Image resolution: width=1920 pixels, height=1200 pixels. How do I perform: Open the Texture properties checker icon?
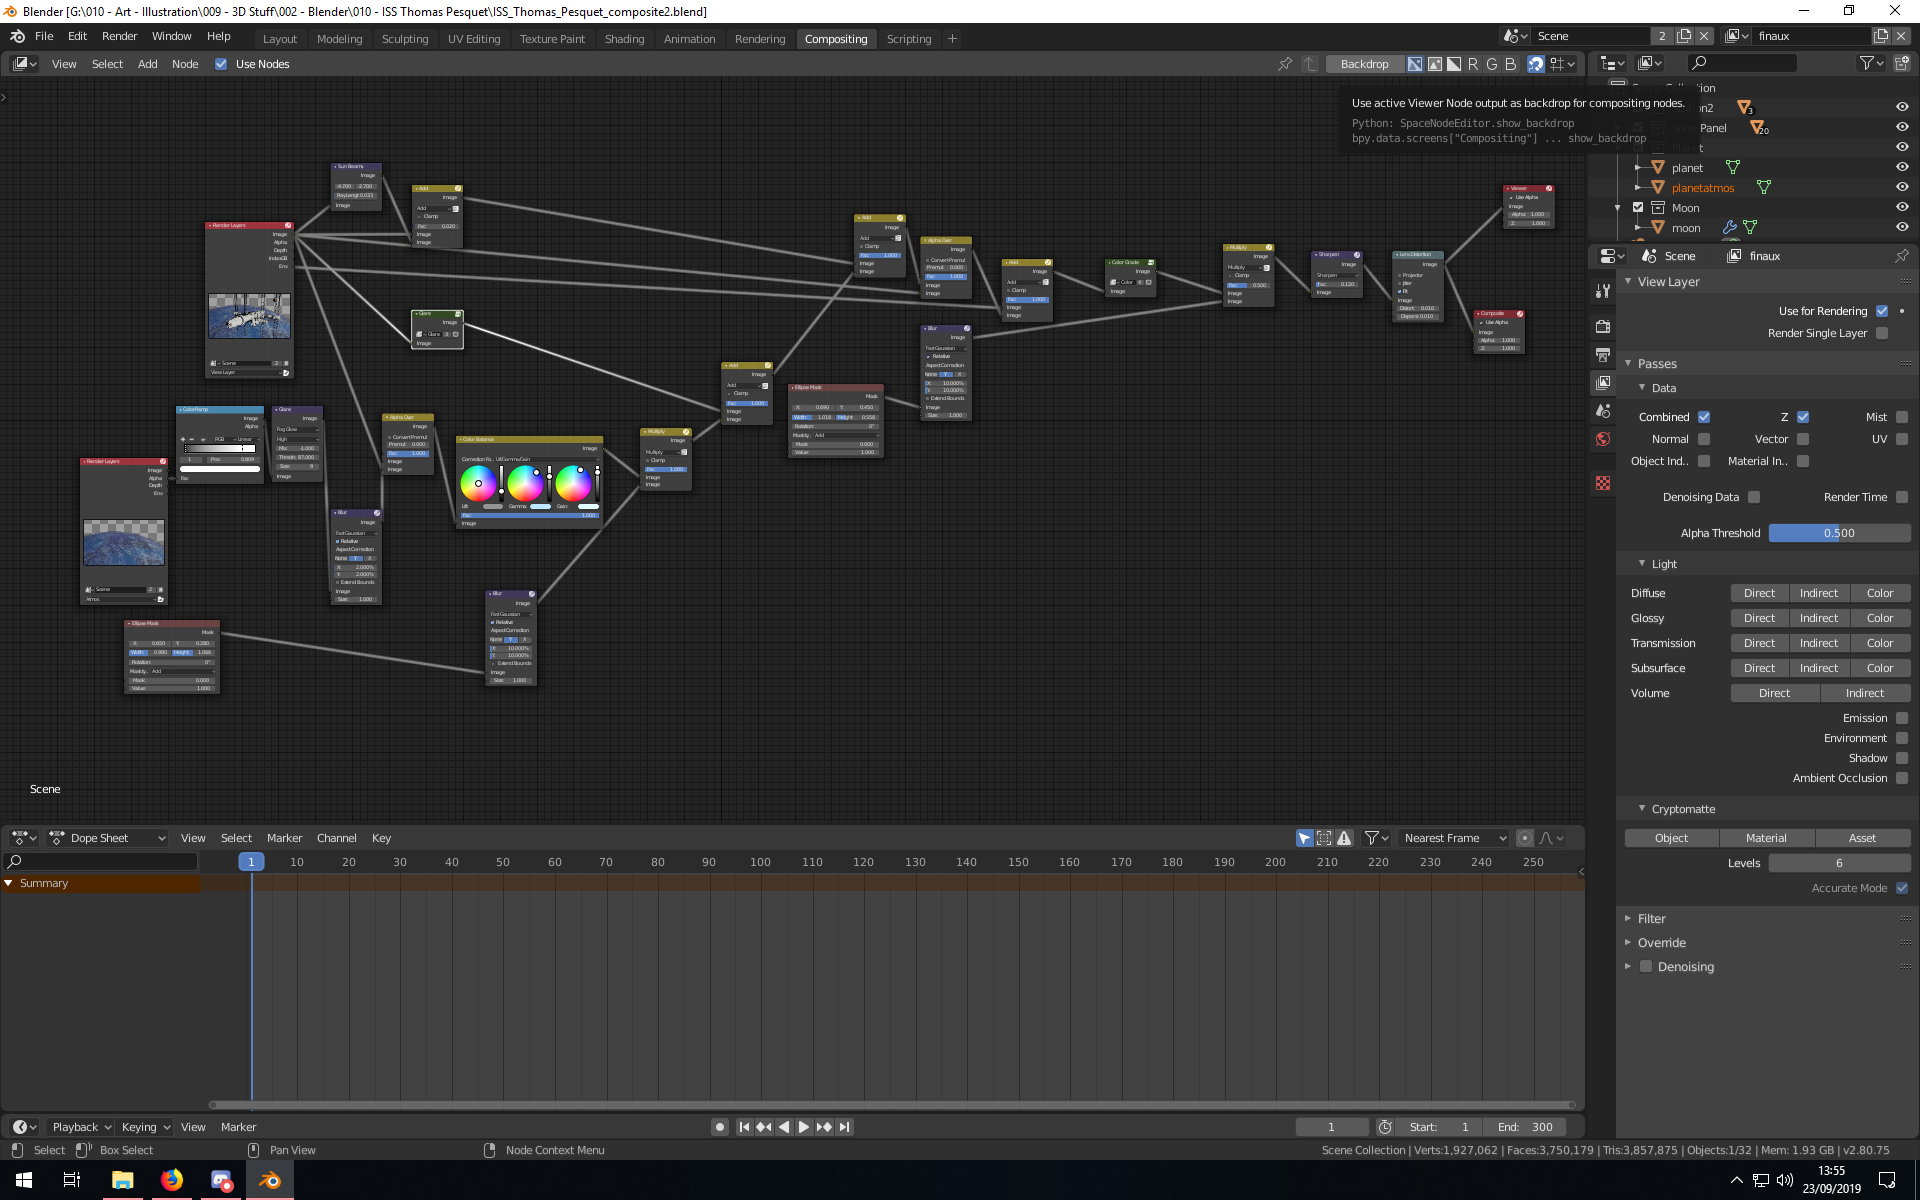coord(1603,483)
